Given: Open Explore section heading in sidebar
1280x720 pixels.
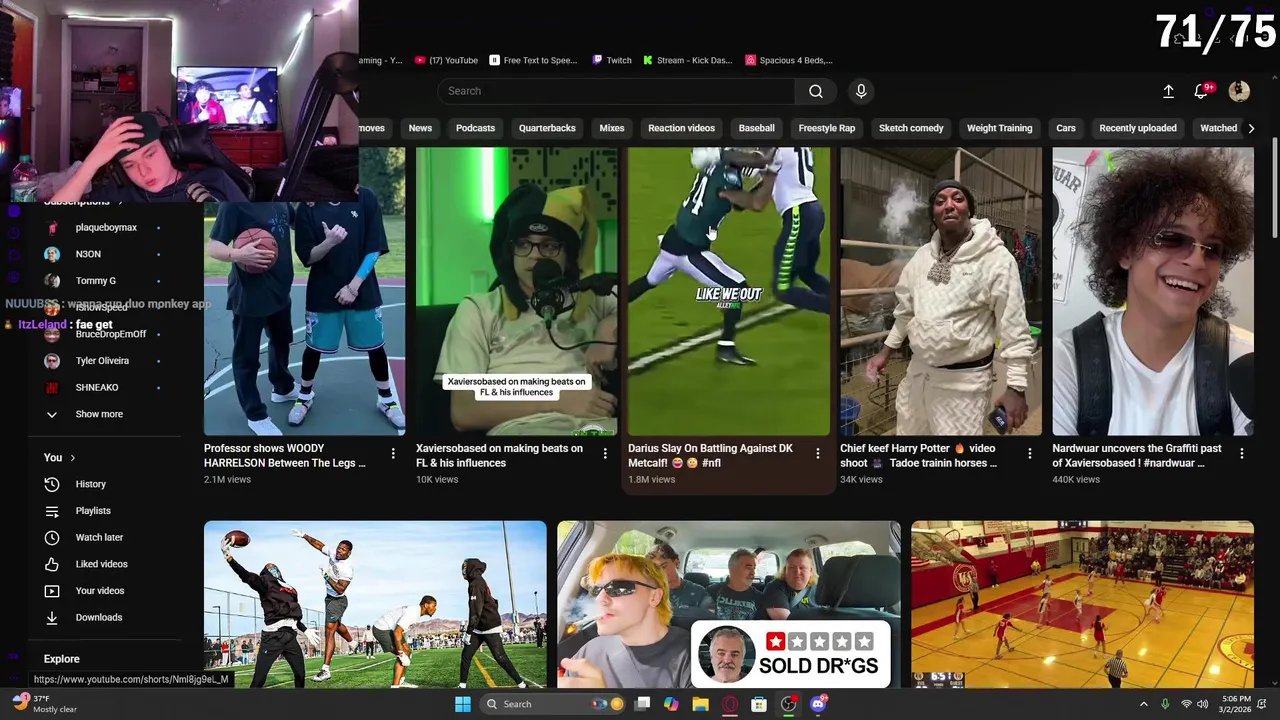Looking at the screenshot, I should point(61,659).
